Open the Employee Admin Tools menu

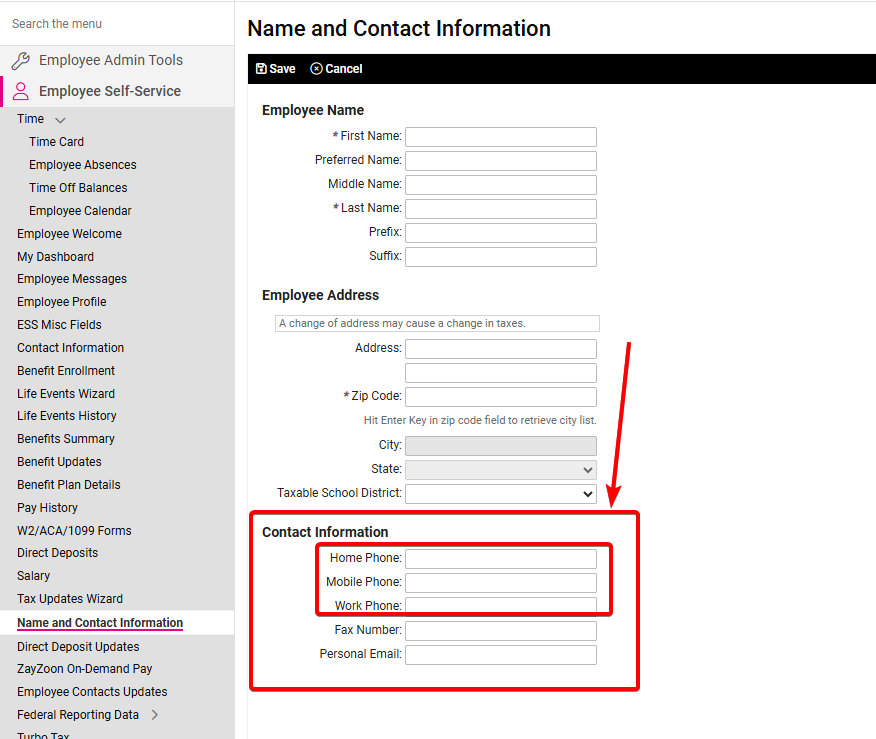click(x=111, y=60)
